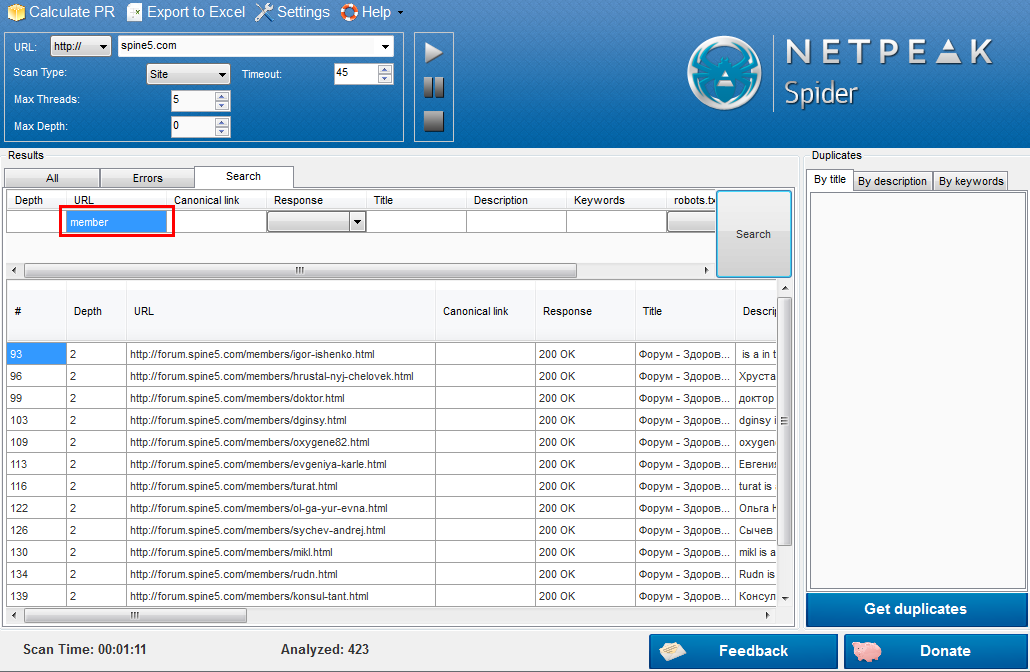Click inside the URL filter field containing member
Viewport: 1030px width, 672px height.
pyautogui.click(x=116, y=222)
